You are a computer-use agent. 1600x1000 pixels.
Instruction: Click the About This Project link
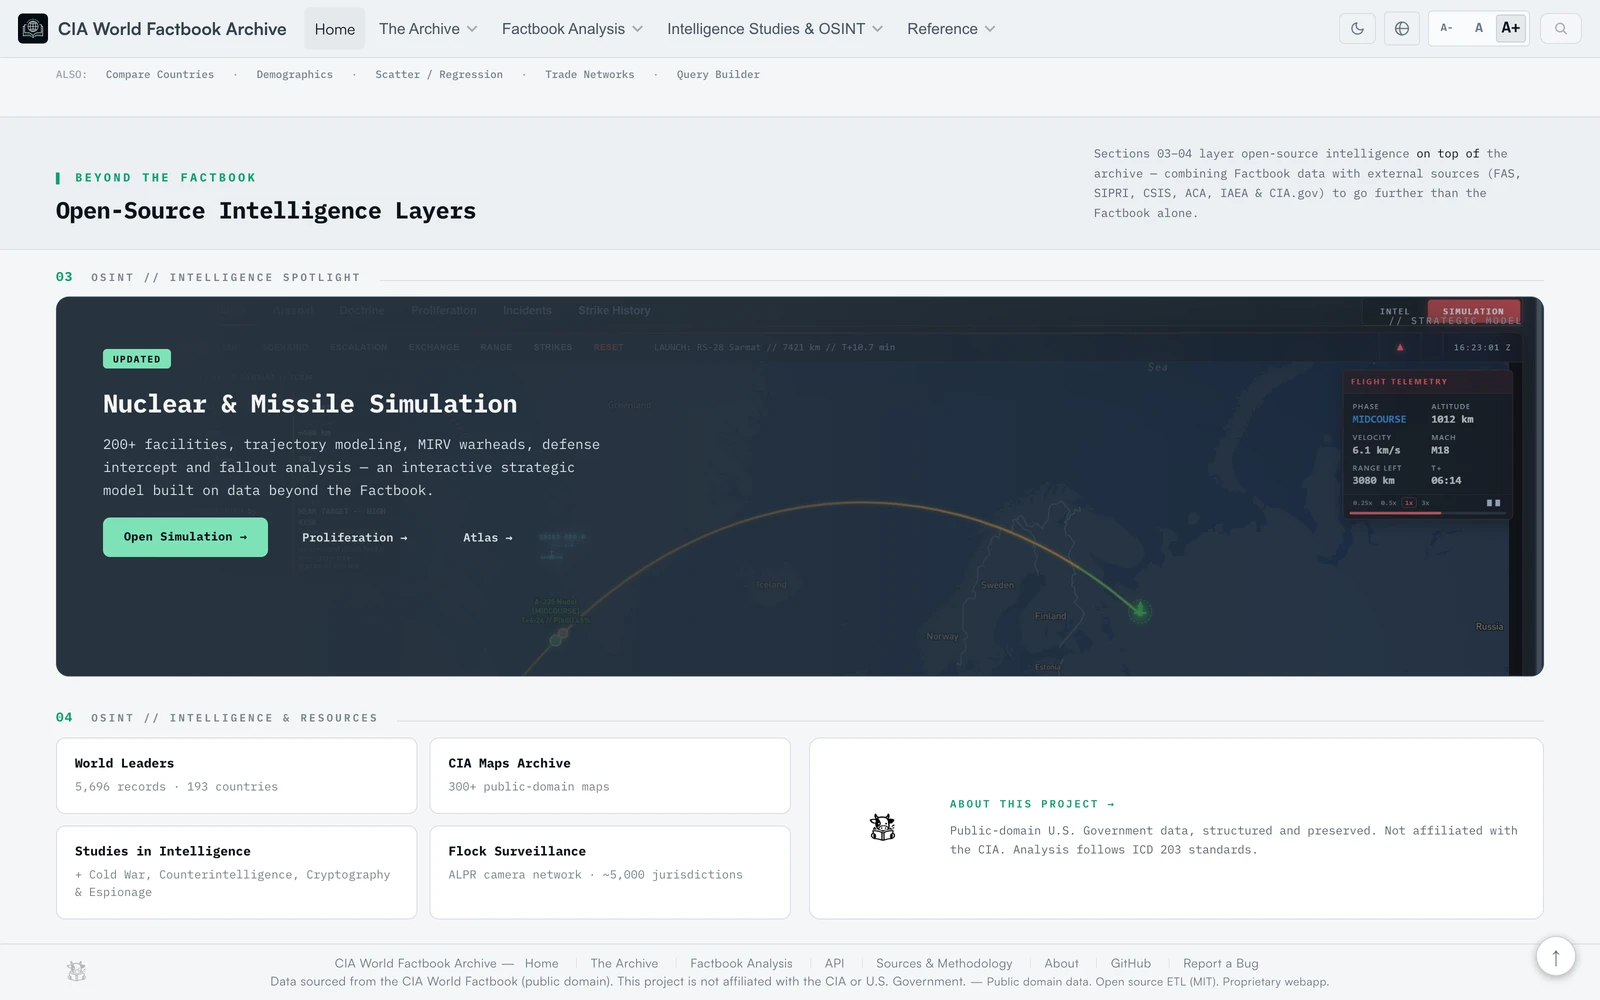point(1032,804)
